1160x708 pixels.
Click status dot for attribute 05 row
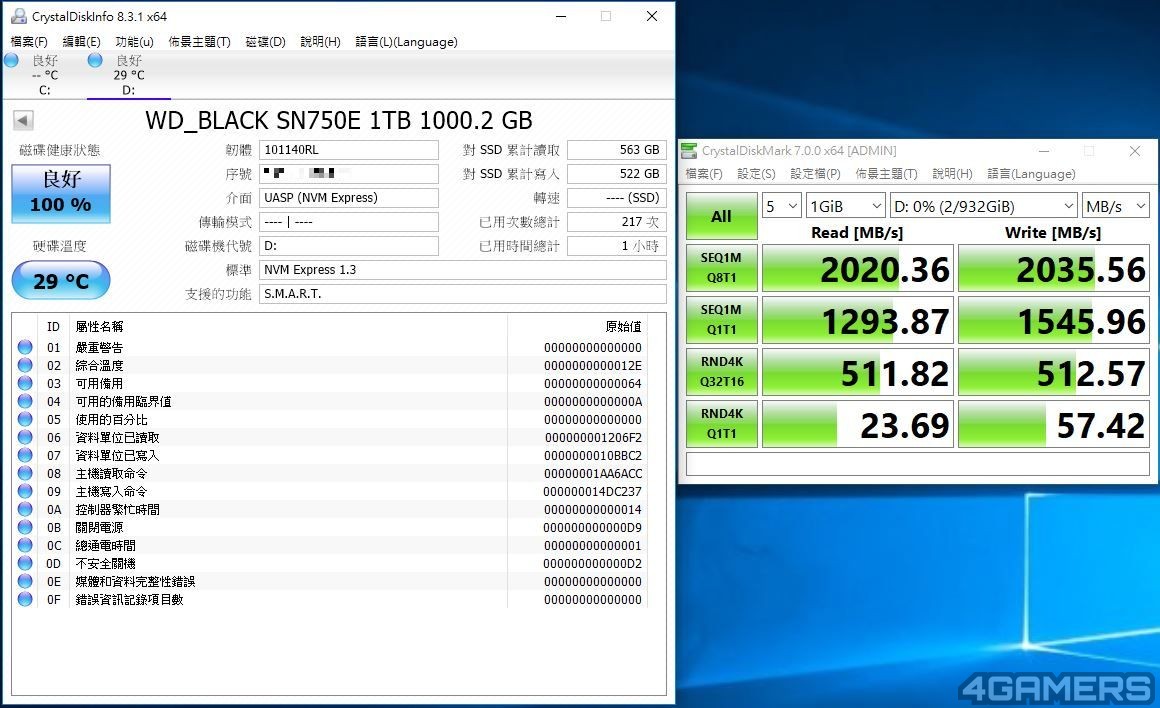(25, 419)
